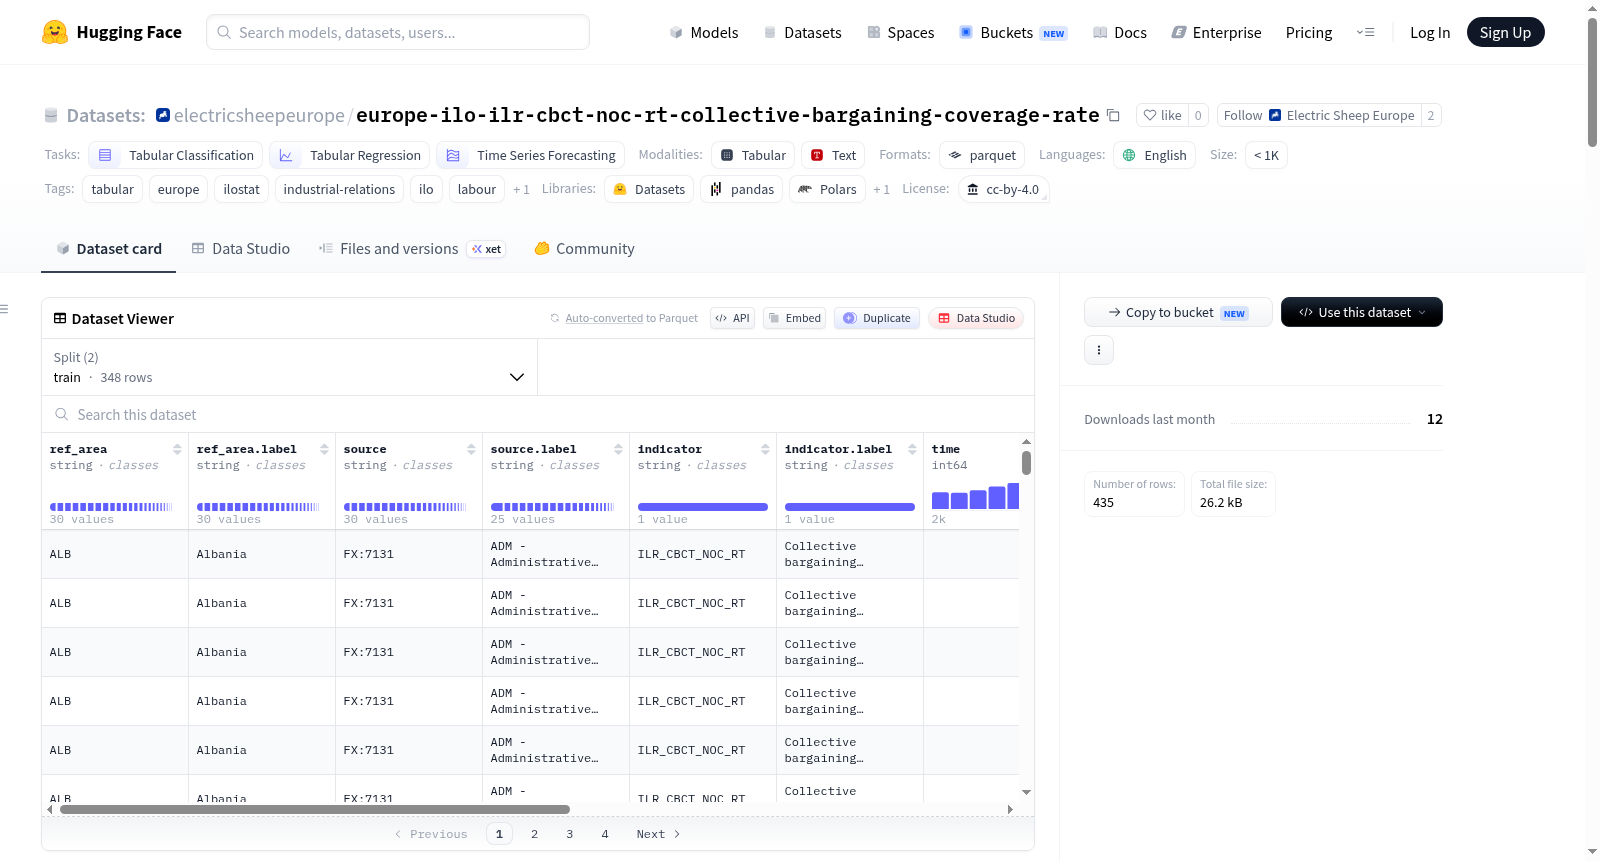The height and width of the screenshot is (861, 1600).
Task: Open the navigation overflow menu icon
Action: point(1365,32)
